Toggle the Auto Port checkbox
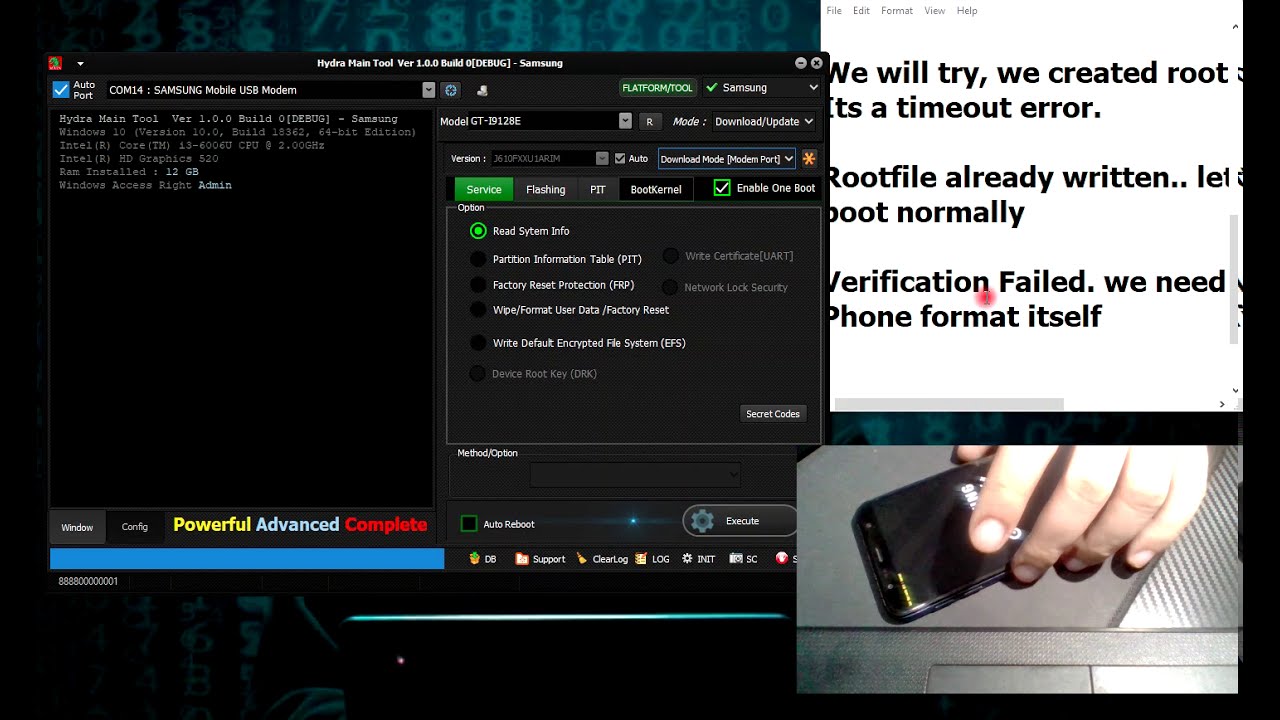This screenshot has width=1280, height=720. click(x=61, y=90)
